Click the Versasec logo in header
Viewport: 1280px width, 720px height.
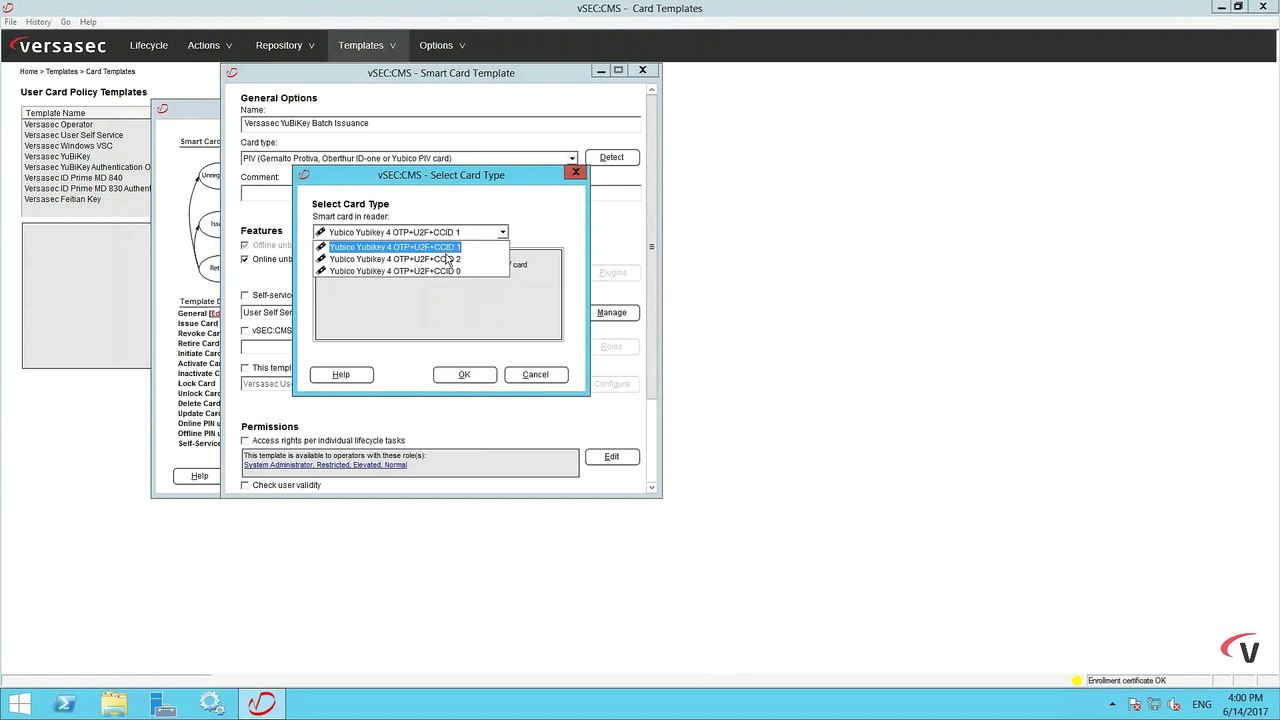[x=57, y=45]
